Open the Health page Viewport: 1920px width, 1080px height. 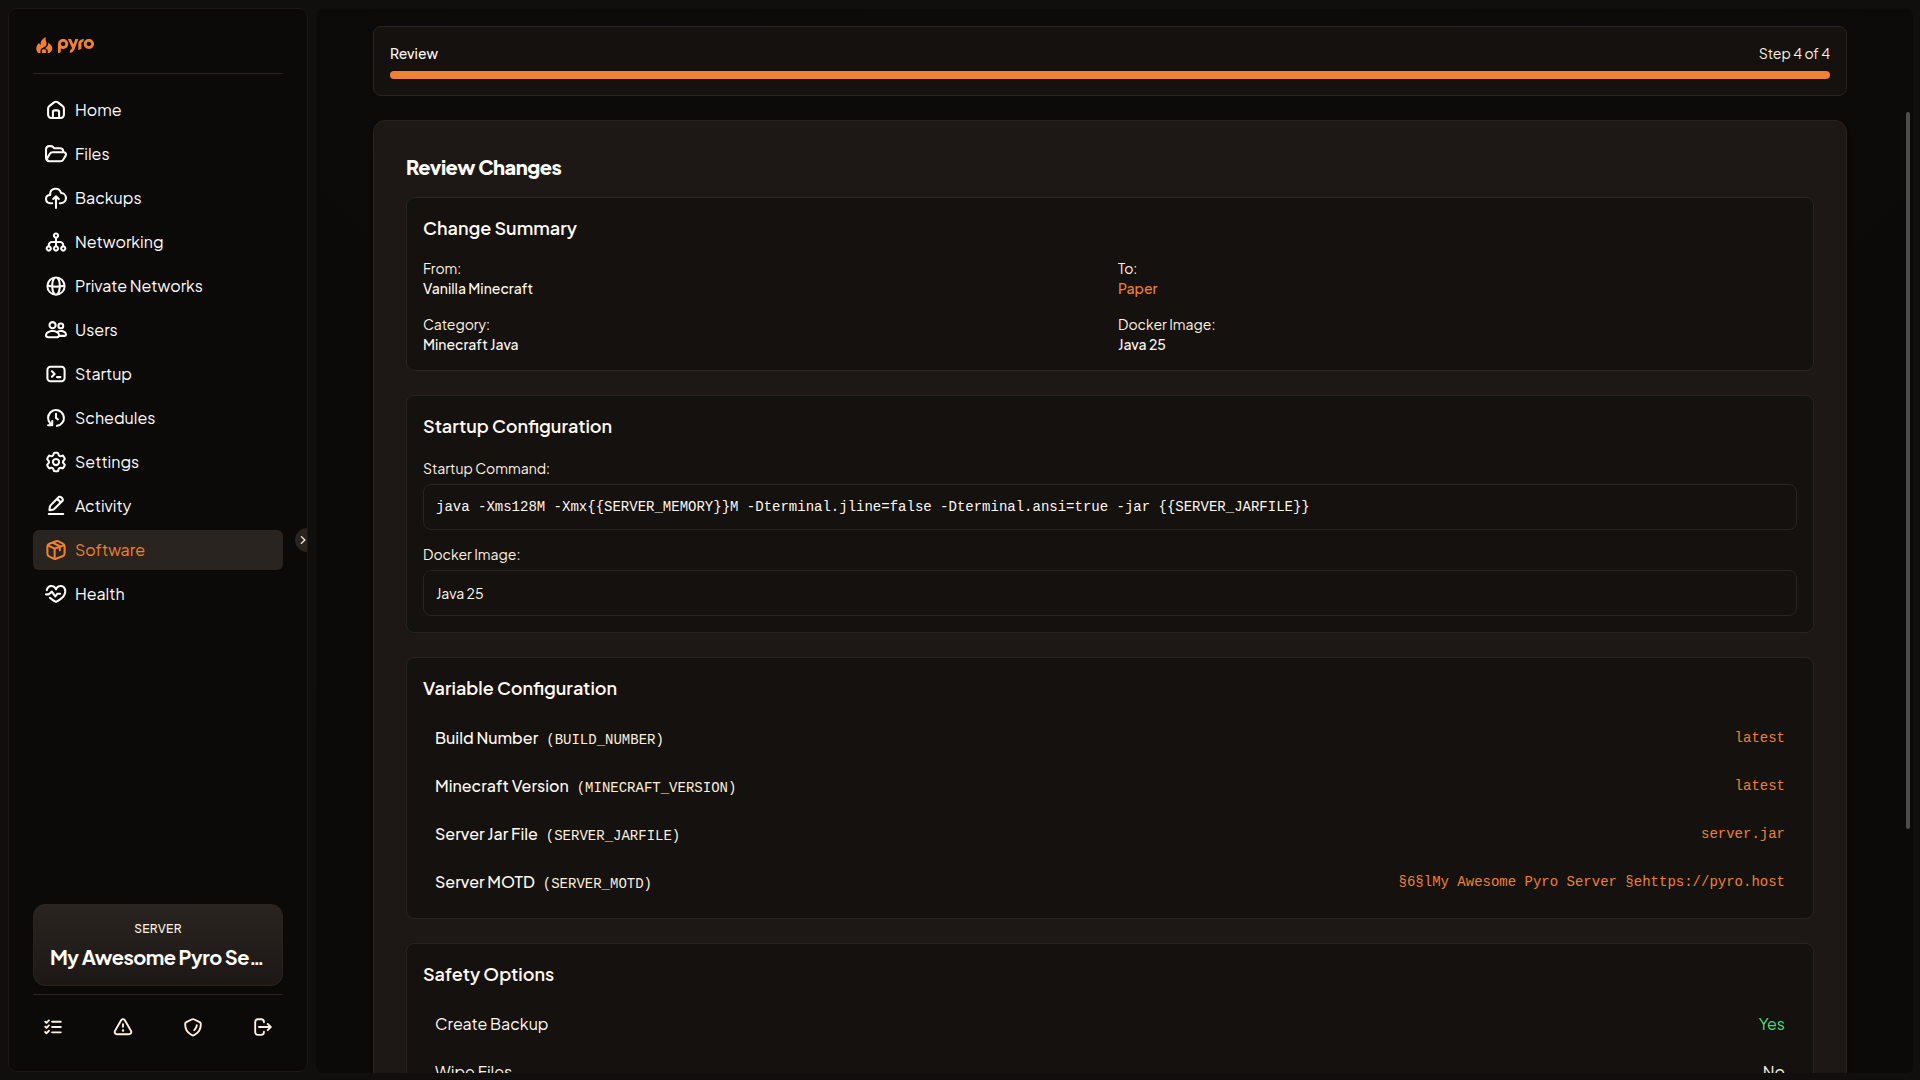(158, 594)
